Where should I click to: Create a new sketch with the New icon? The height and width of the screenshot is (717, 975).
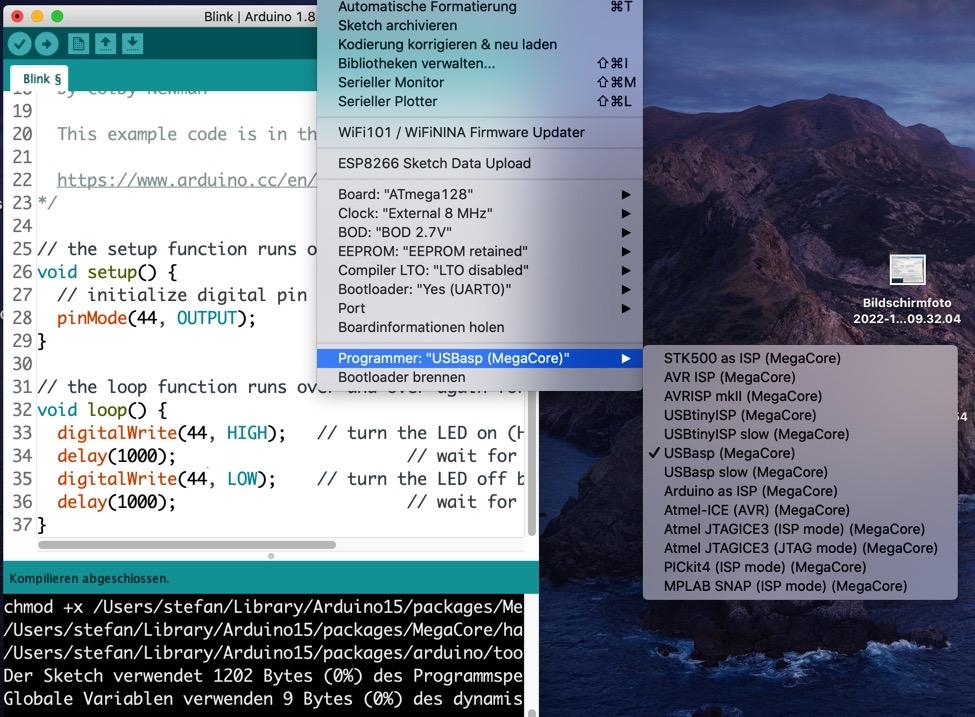[78, 44]
